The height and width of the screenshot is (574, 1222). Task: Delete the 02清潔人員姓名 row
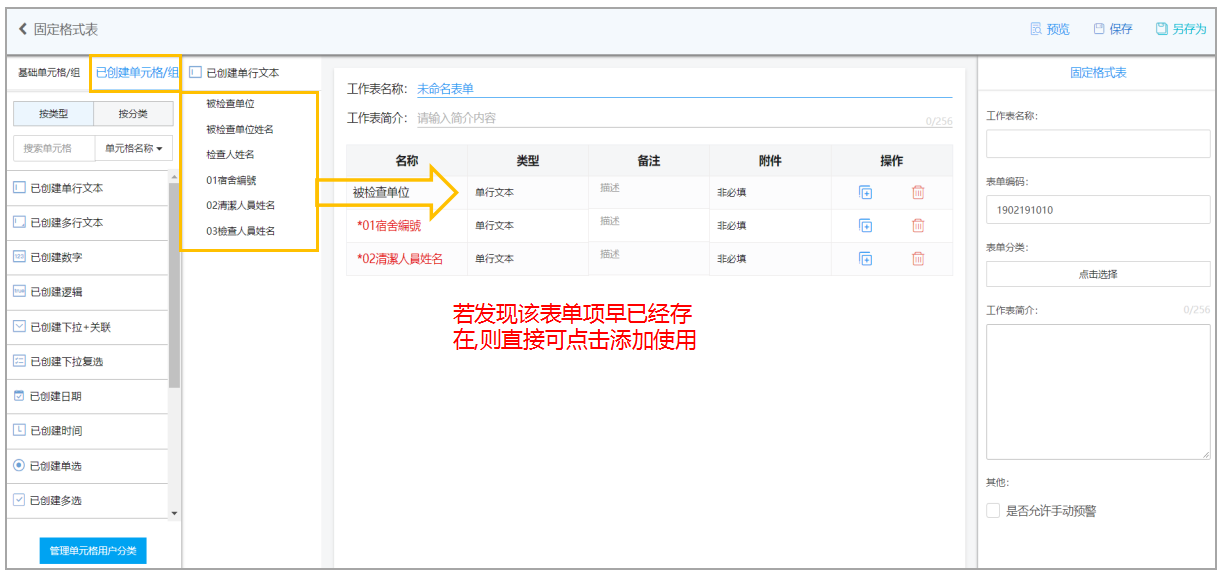coord(918,258)
